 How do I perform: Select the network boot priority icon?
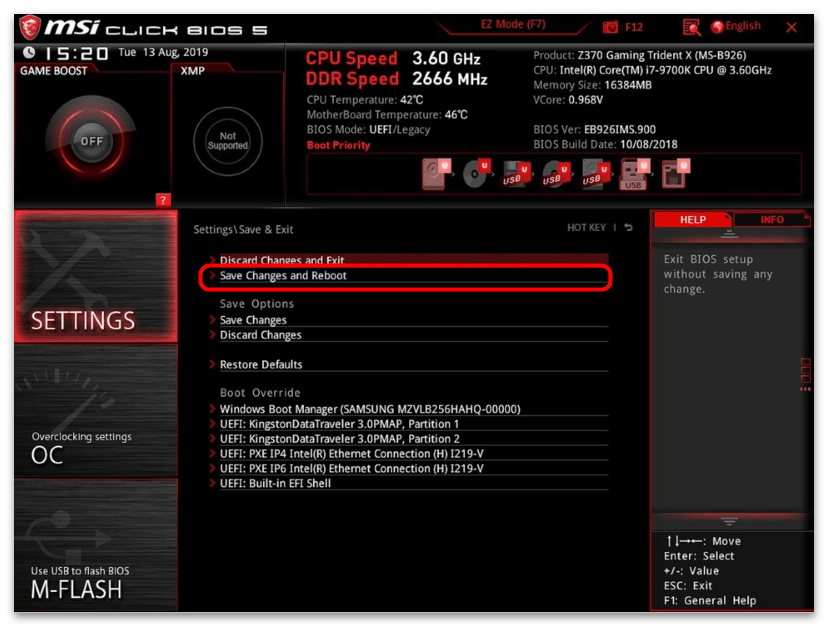675,173
